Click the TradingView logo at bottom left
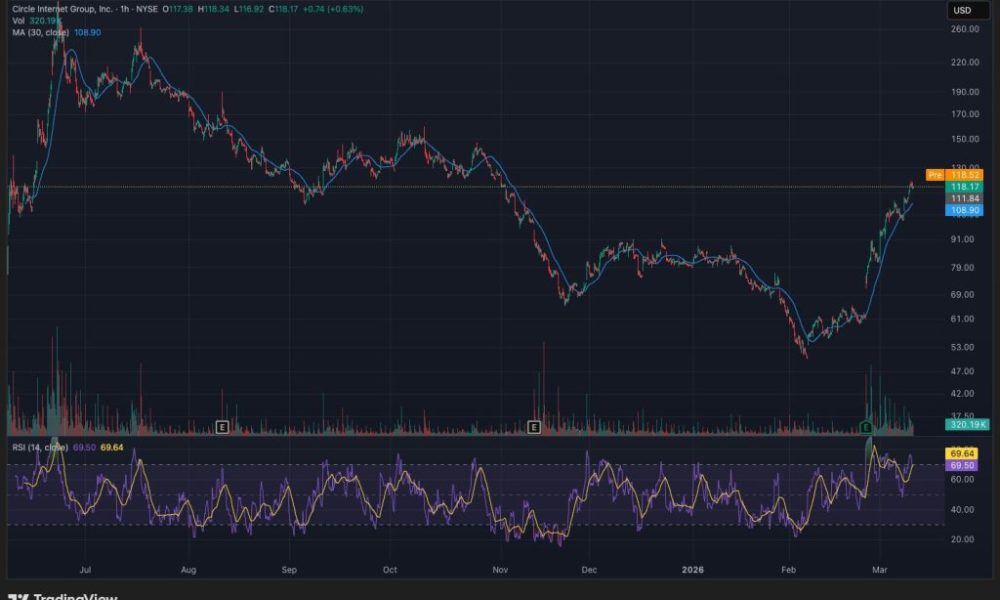1000x600 pixels. tap(65, 597)
